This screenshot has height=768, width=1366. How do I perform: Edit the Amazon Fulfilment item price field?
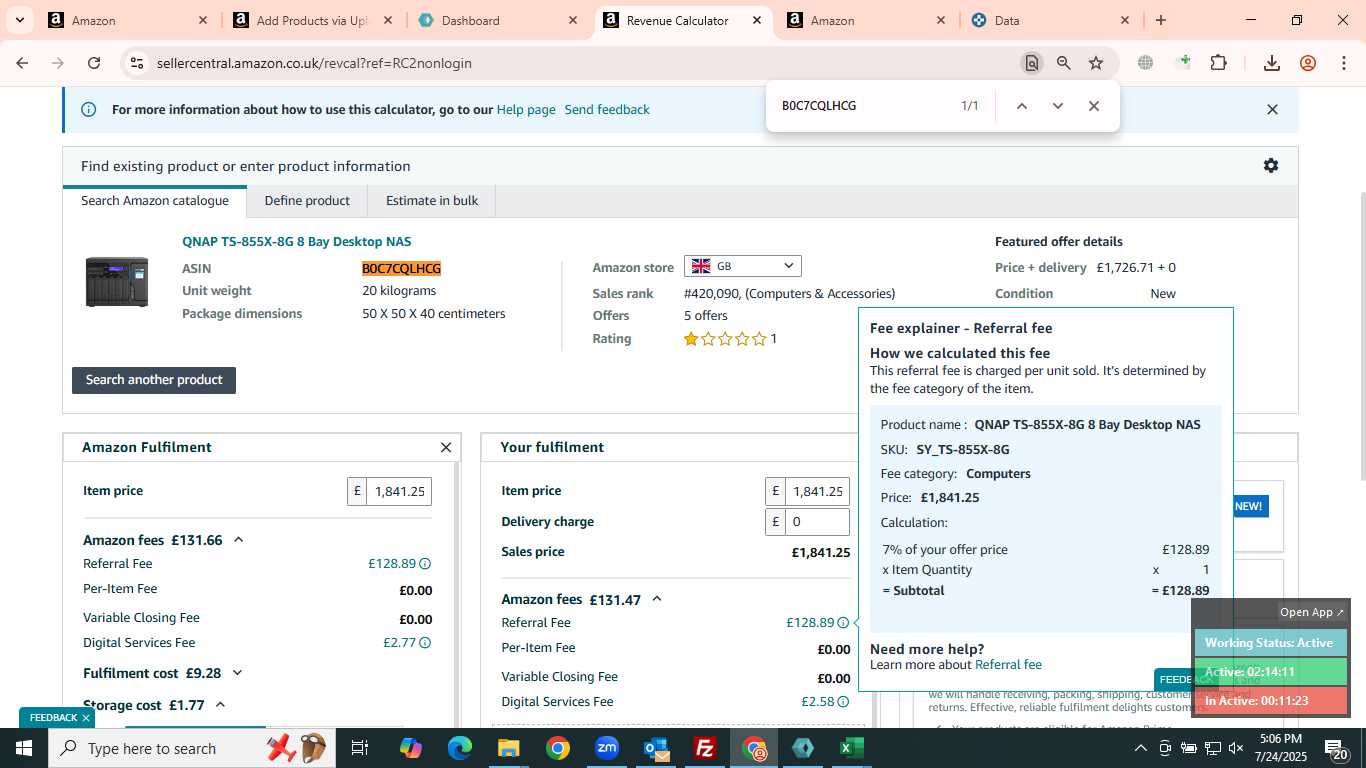click(399, 492)
